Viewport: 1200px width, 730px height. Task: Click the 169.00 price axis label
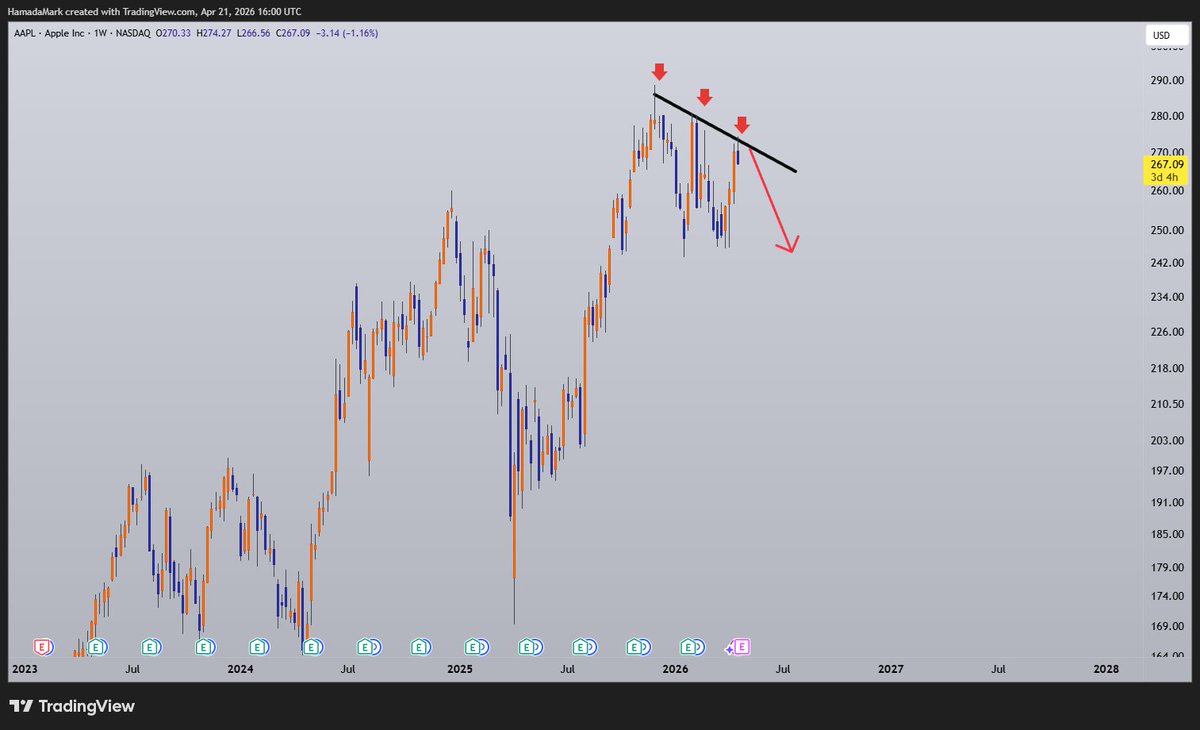click(1167, 626)
